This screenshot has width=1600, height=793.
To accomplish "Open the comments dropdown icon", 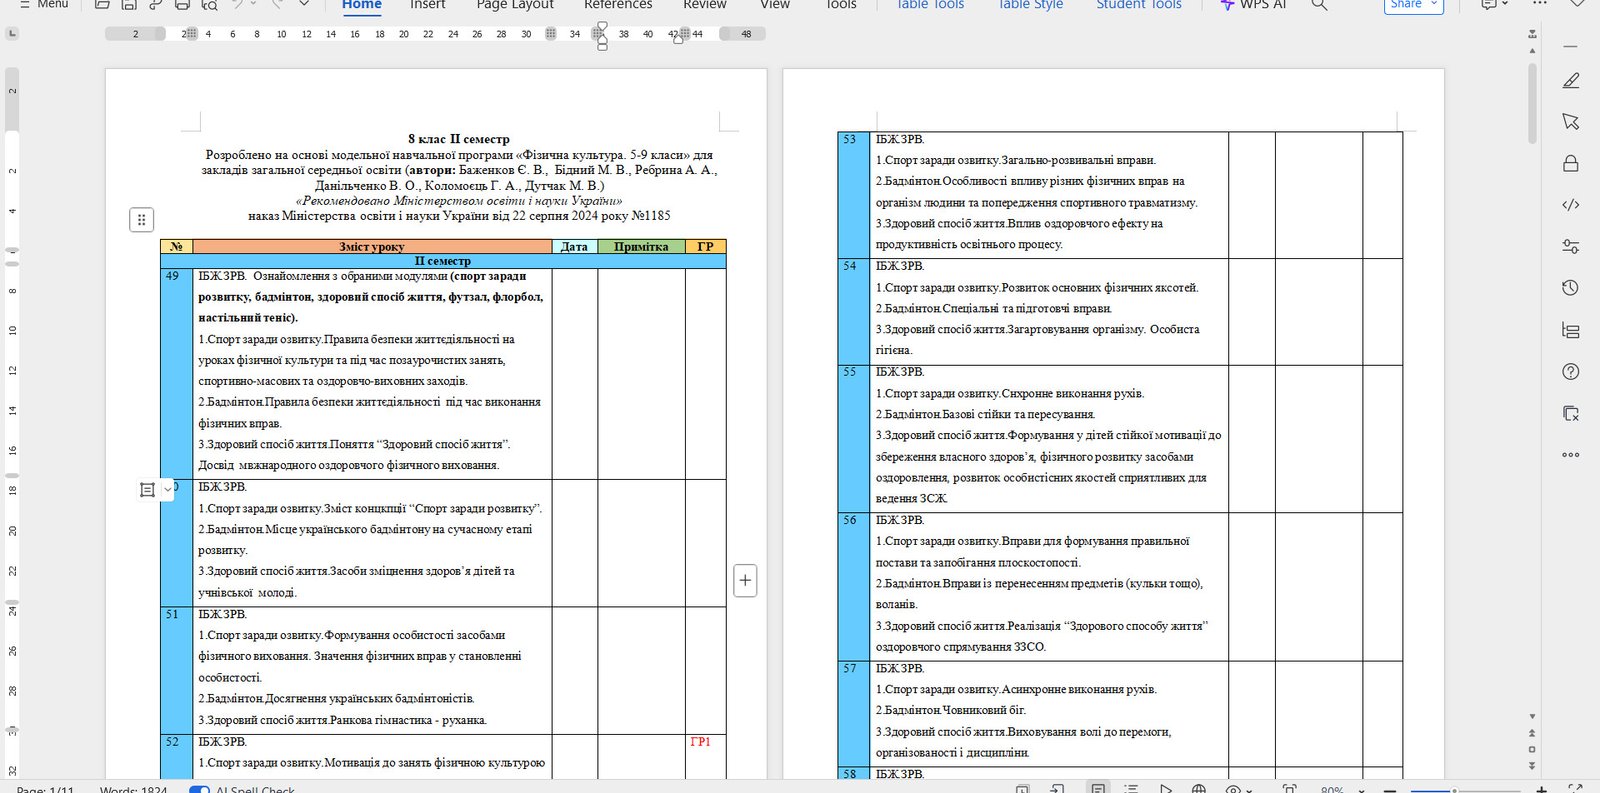I will tap(1494, 5).
